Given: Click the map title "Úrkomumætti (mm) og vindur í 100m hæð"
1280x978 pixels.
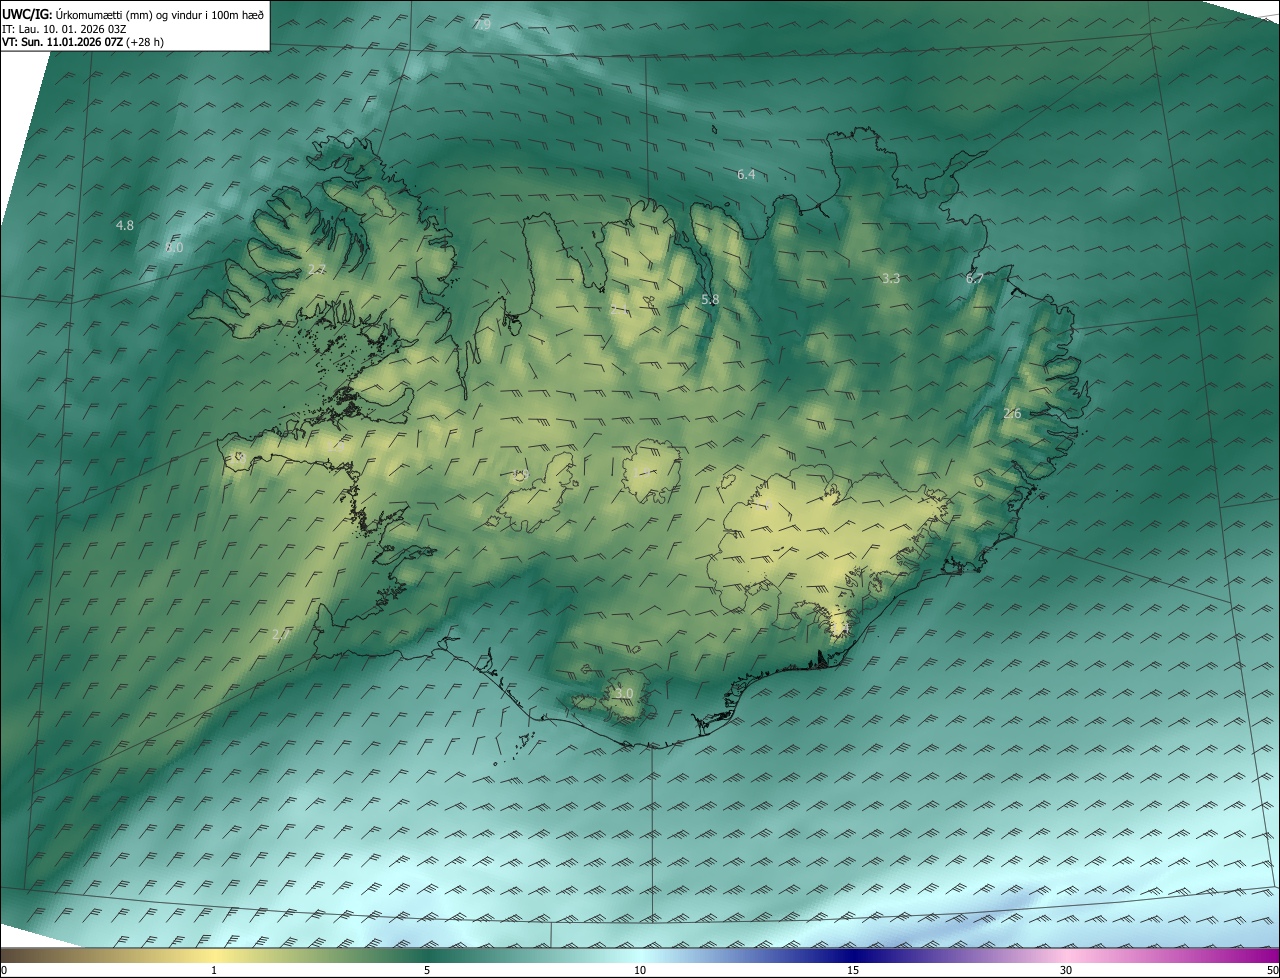Looking at the screenshot, I should (160, 14).
